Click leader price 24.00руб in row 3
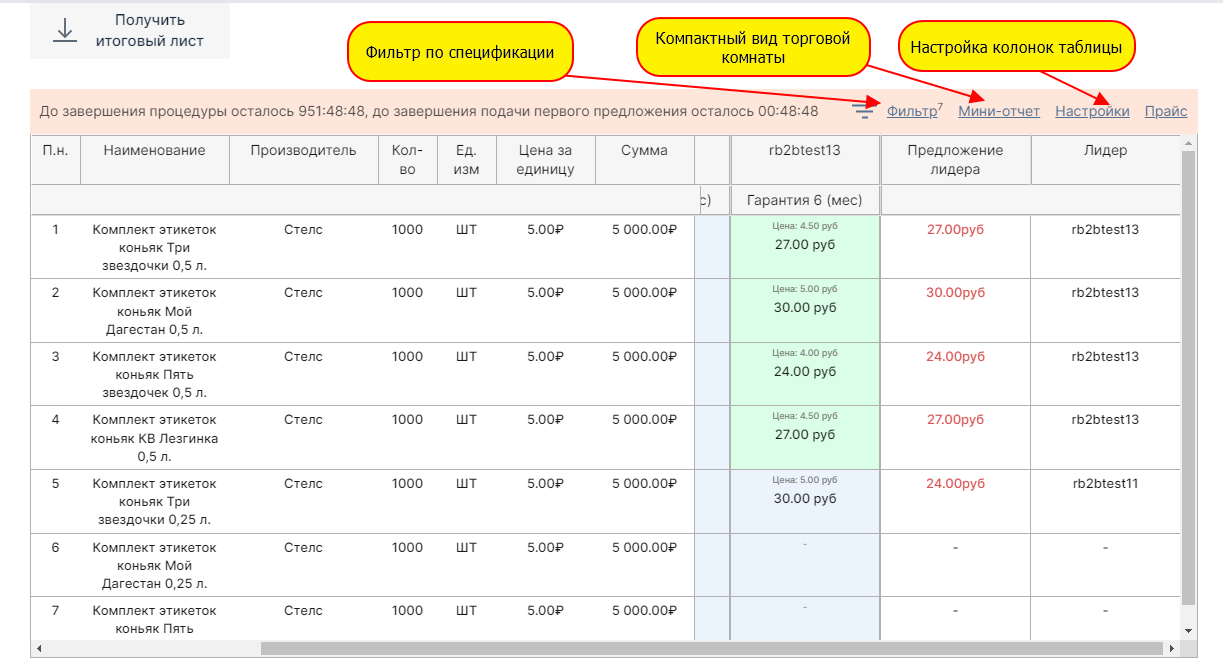Viewport: 1223px width, 660px height. (x=955, y=357)
